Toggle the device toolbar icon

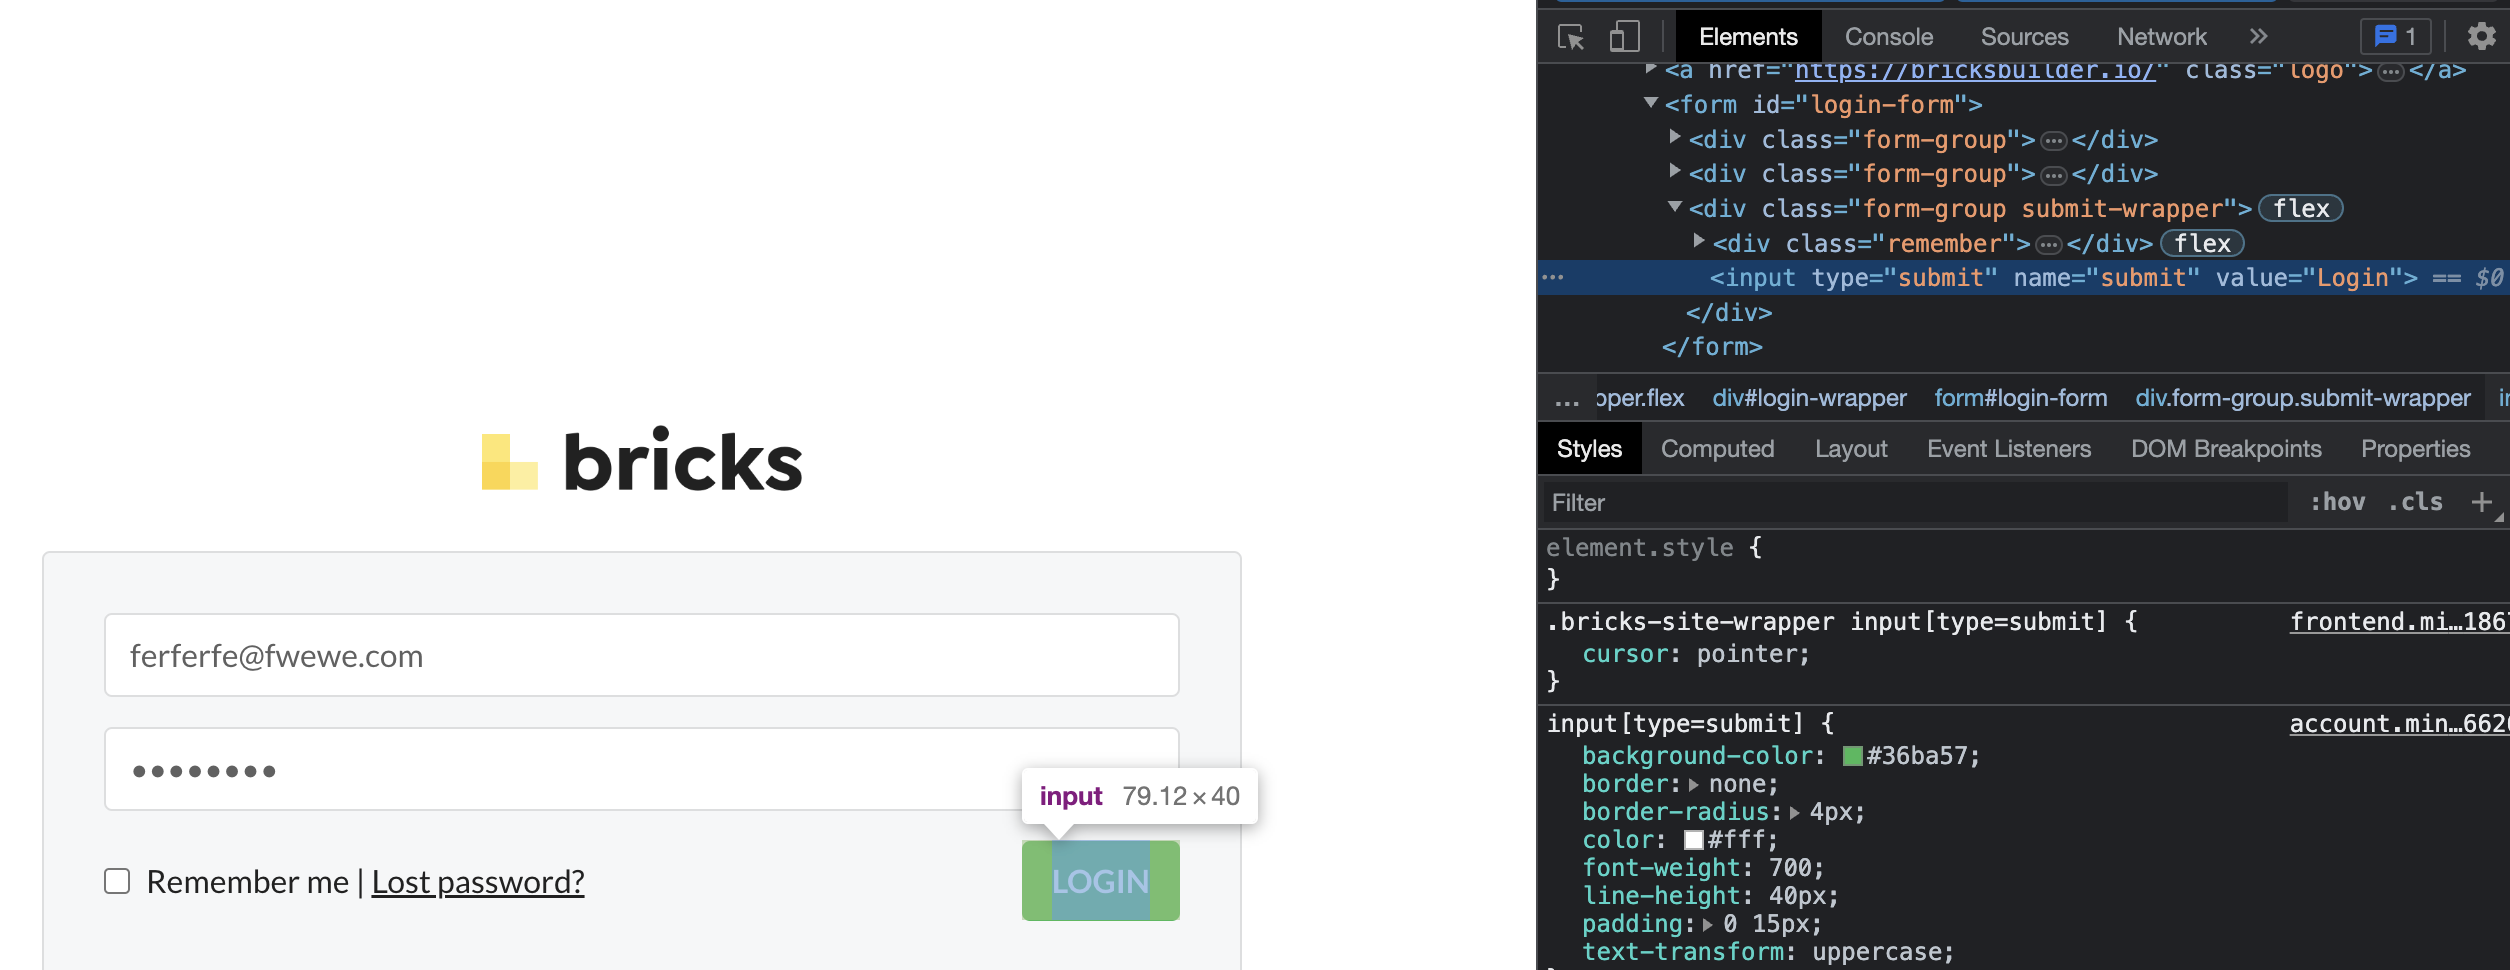point(1625,37)
